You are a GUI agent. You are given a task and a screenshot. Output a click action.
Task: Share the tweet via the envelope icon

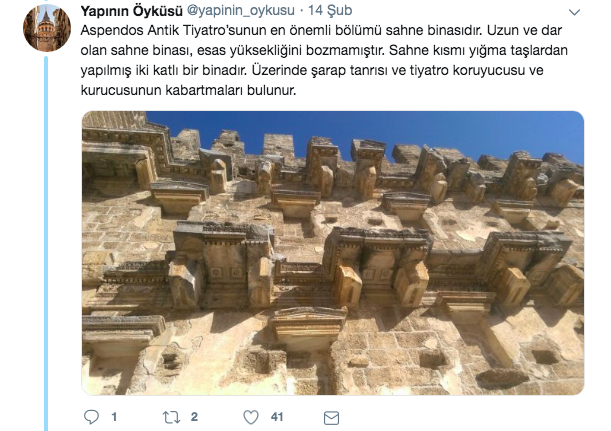coord(331,418)
